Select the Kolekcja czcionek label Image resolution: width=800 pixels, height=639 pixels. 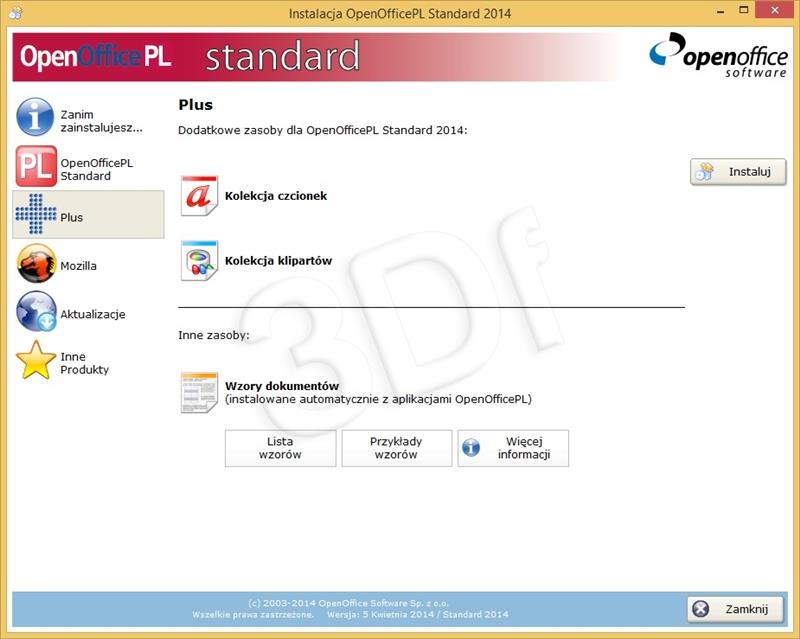276,196
